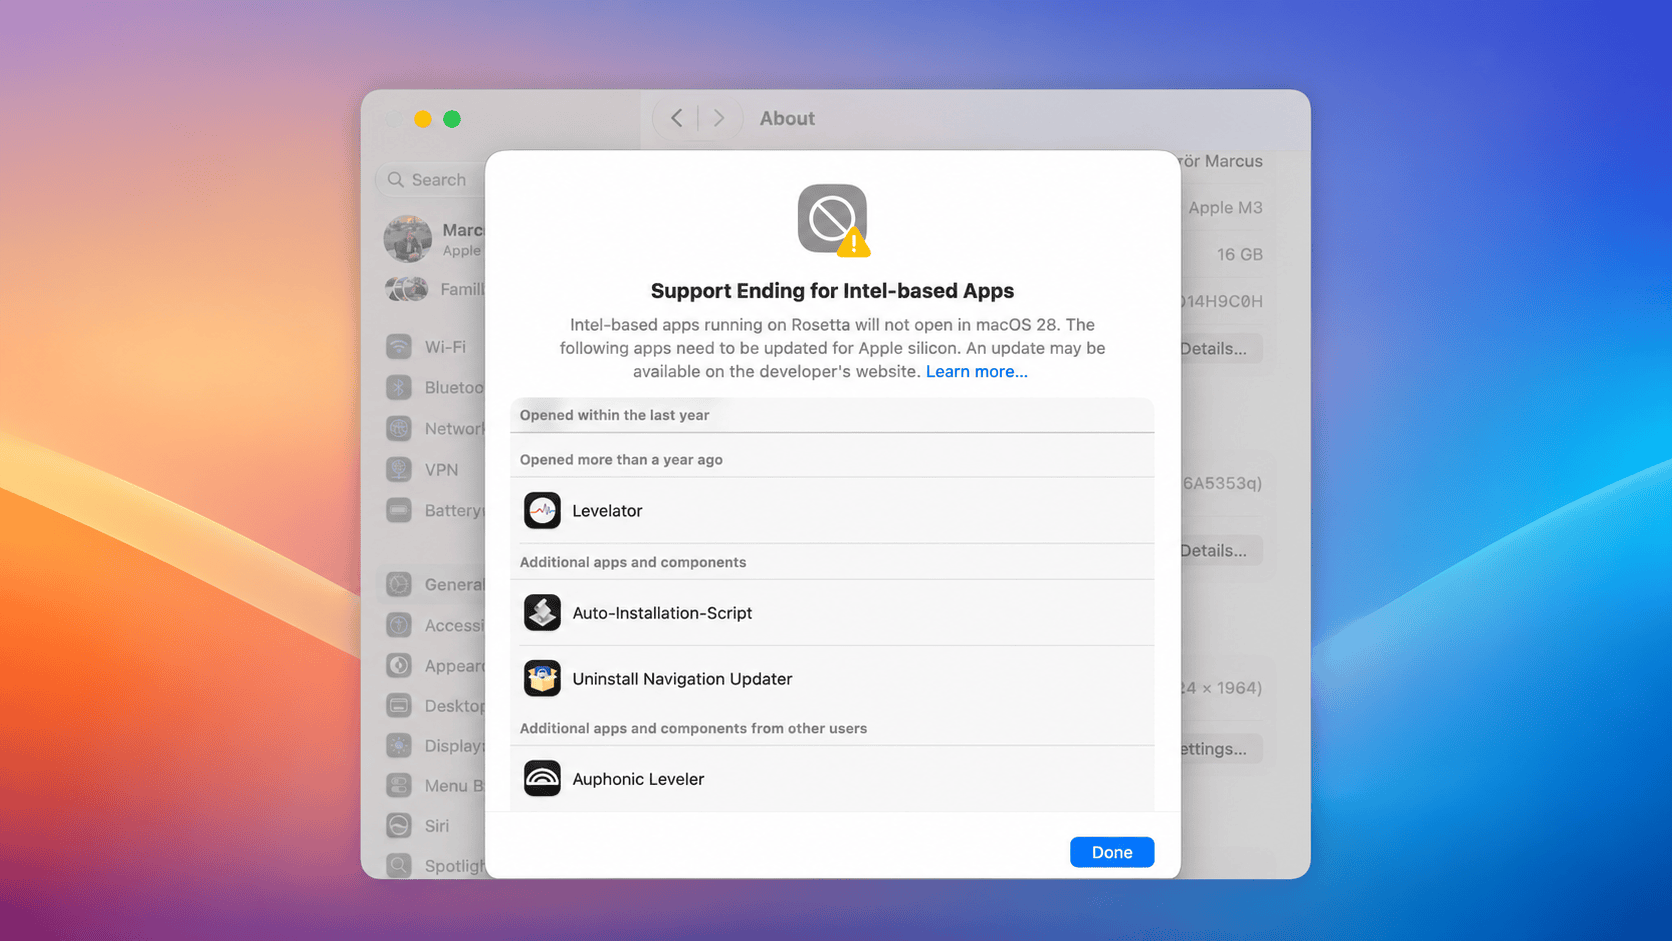This screenshot has height=941, width=1672.
Task: Open the Accessibility sidebar icon
Action: (x=399, y=626)
